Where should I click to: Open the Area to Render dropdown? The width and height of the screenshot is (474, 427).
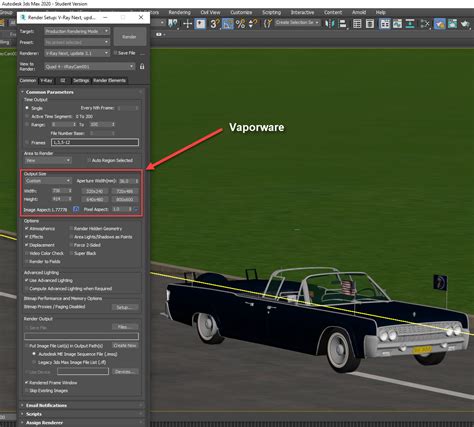coord(48,160)
